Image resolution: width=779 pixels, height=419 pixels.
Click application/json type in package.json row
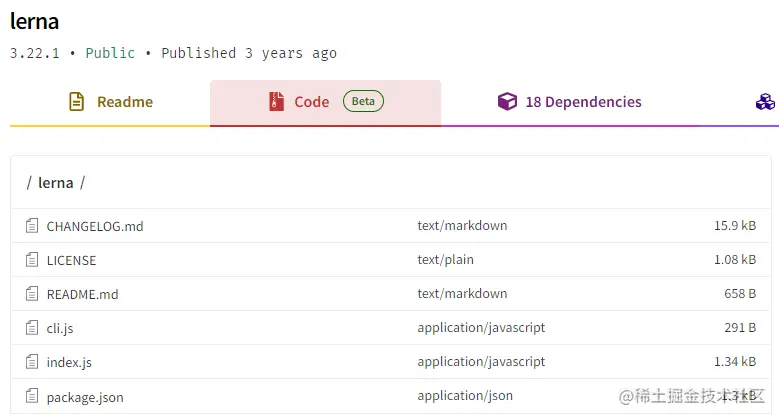(x=465, y=396)
